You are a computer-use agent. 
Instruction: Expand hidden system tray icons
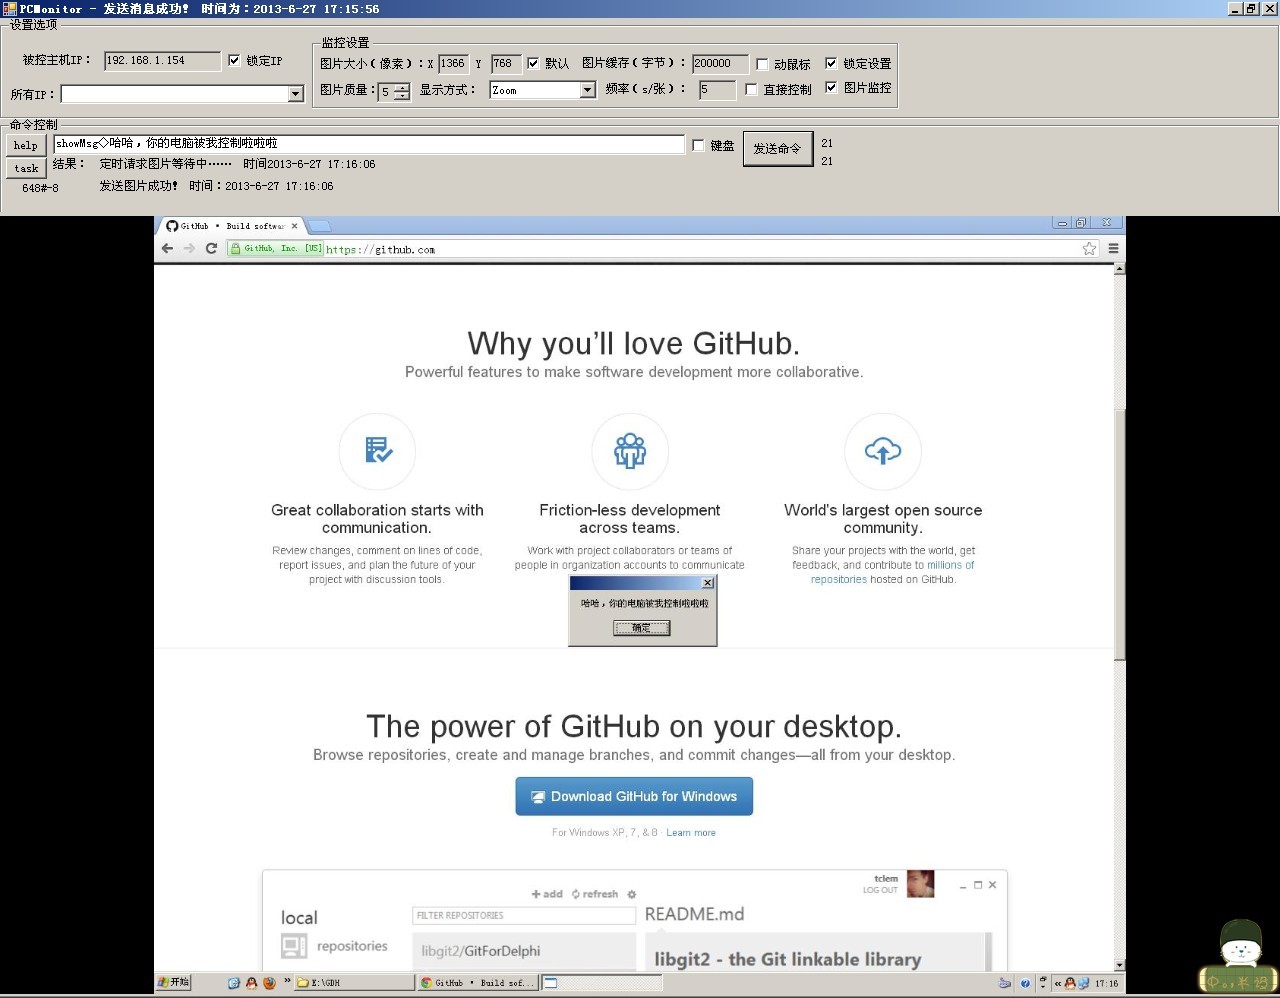[x=1058, y=984]
